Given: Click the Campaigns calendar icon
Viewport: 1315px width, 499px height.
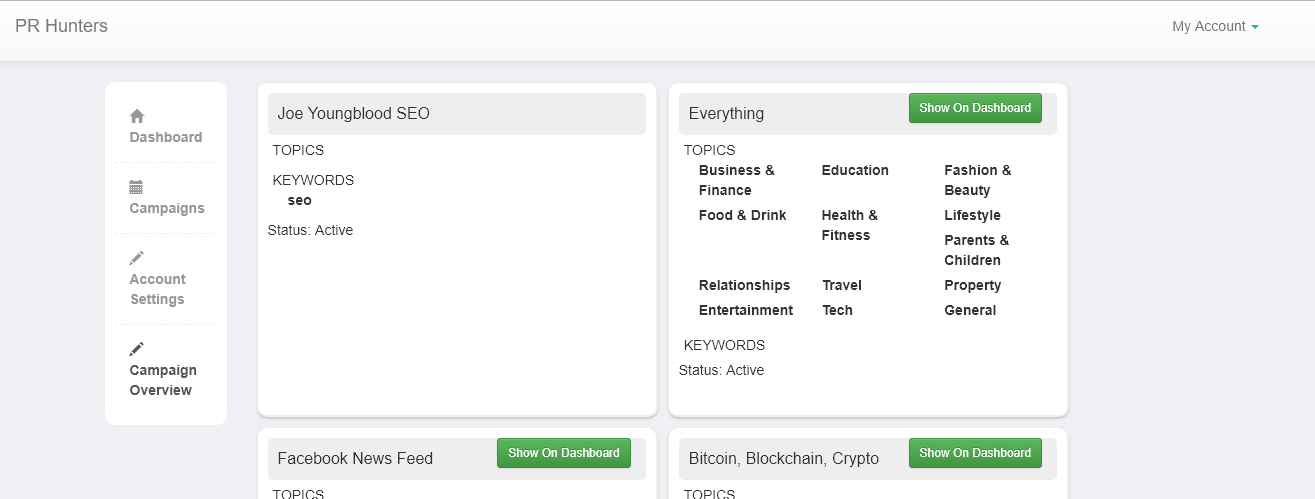Looking at the screenshot, I should point(137,187).
